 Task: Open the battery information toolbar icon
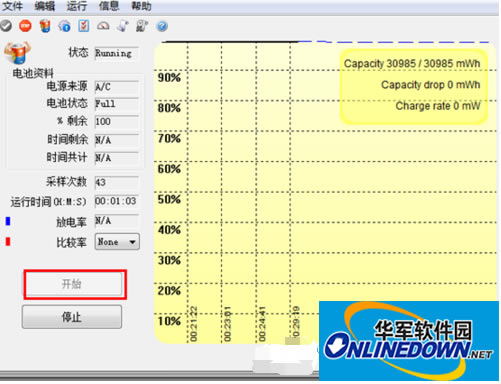point(45,26)
